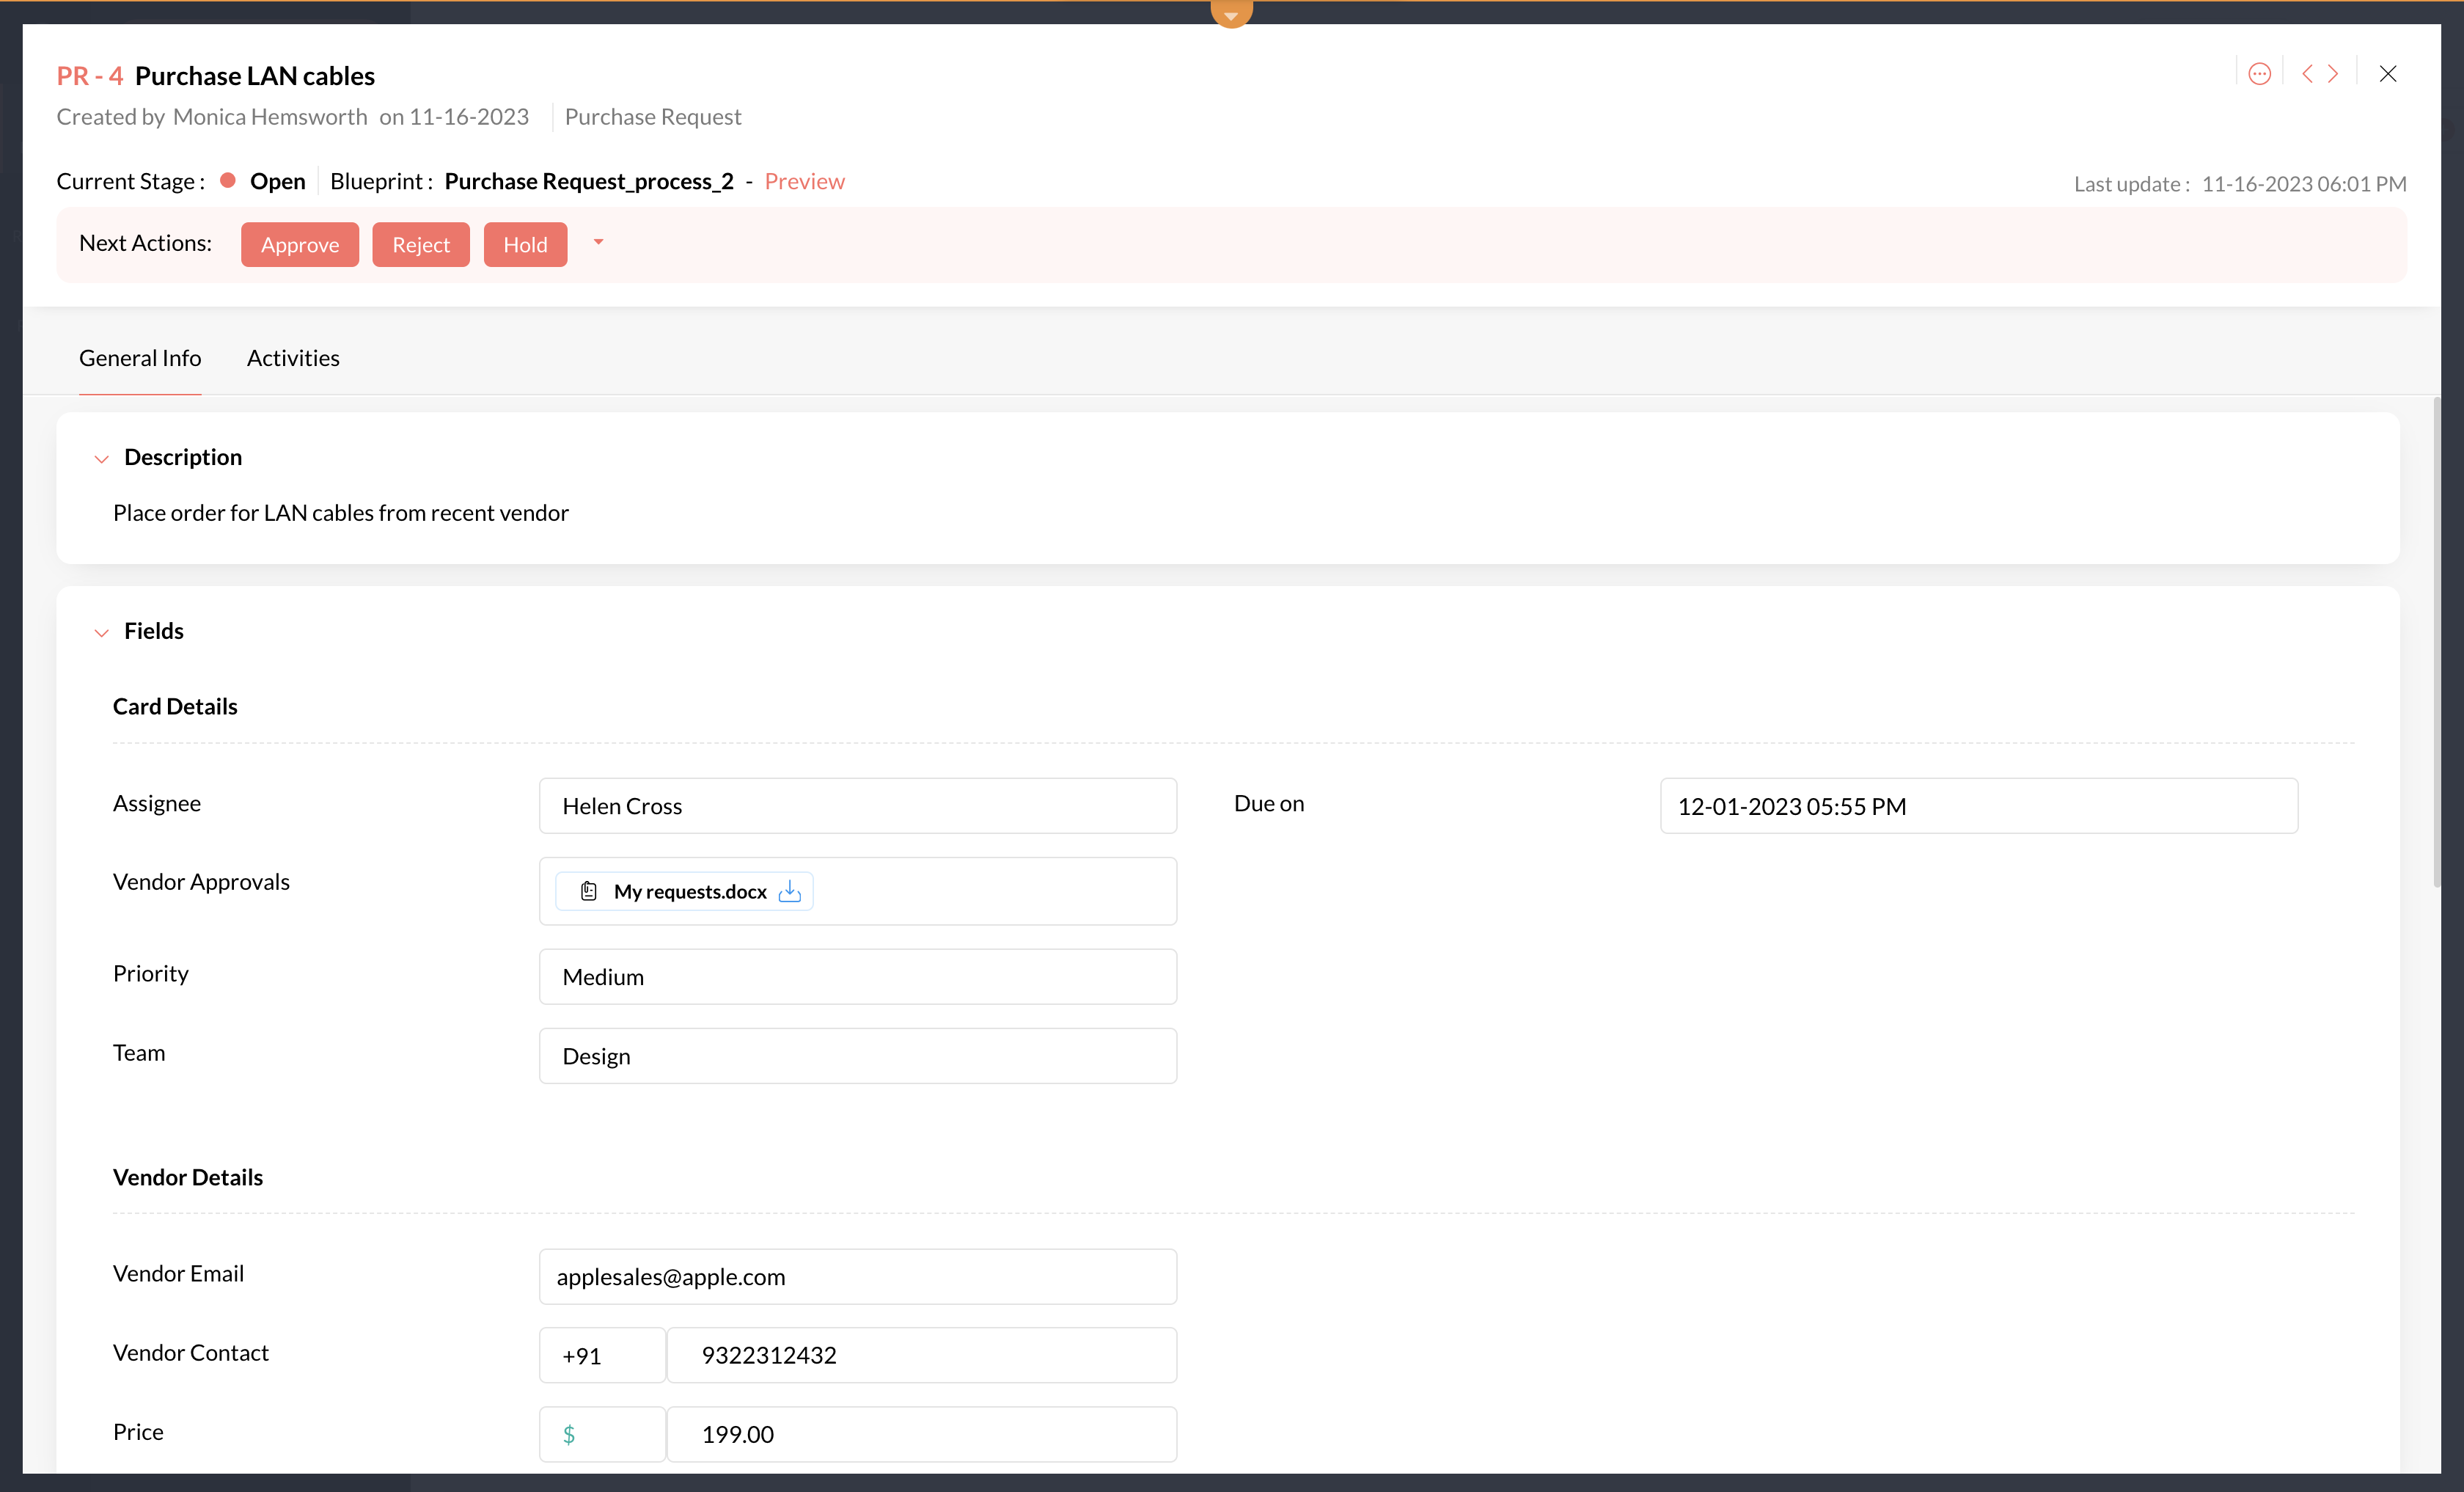This screenshot has width=2464, height=1492.
Task: Open the blueprint Preview link
Action: click(804, 181)
